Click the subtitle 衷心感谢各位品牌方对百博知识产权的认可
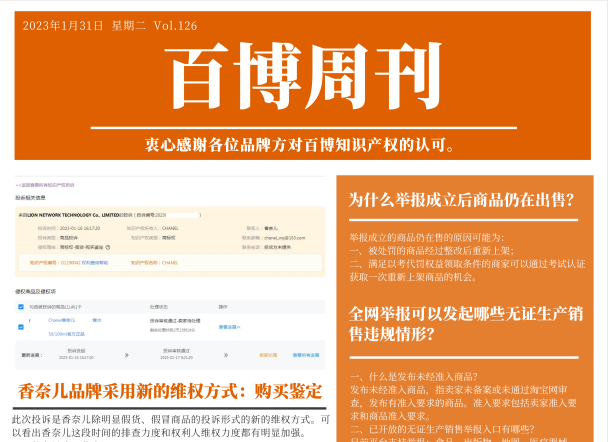 [299, 145]
